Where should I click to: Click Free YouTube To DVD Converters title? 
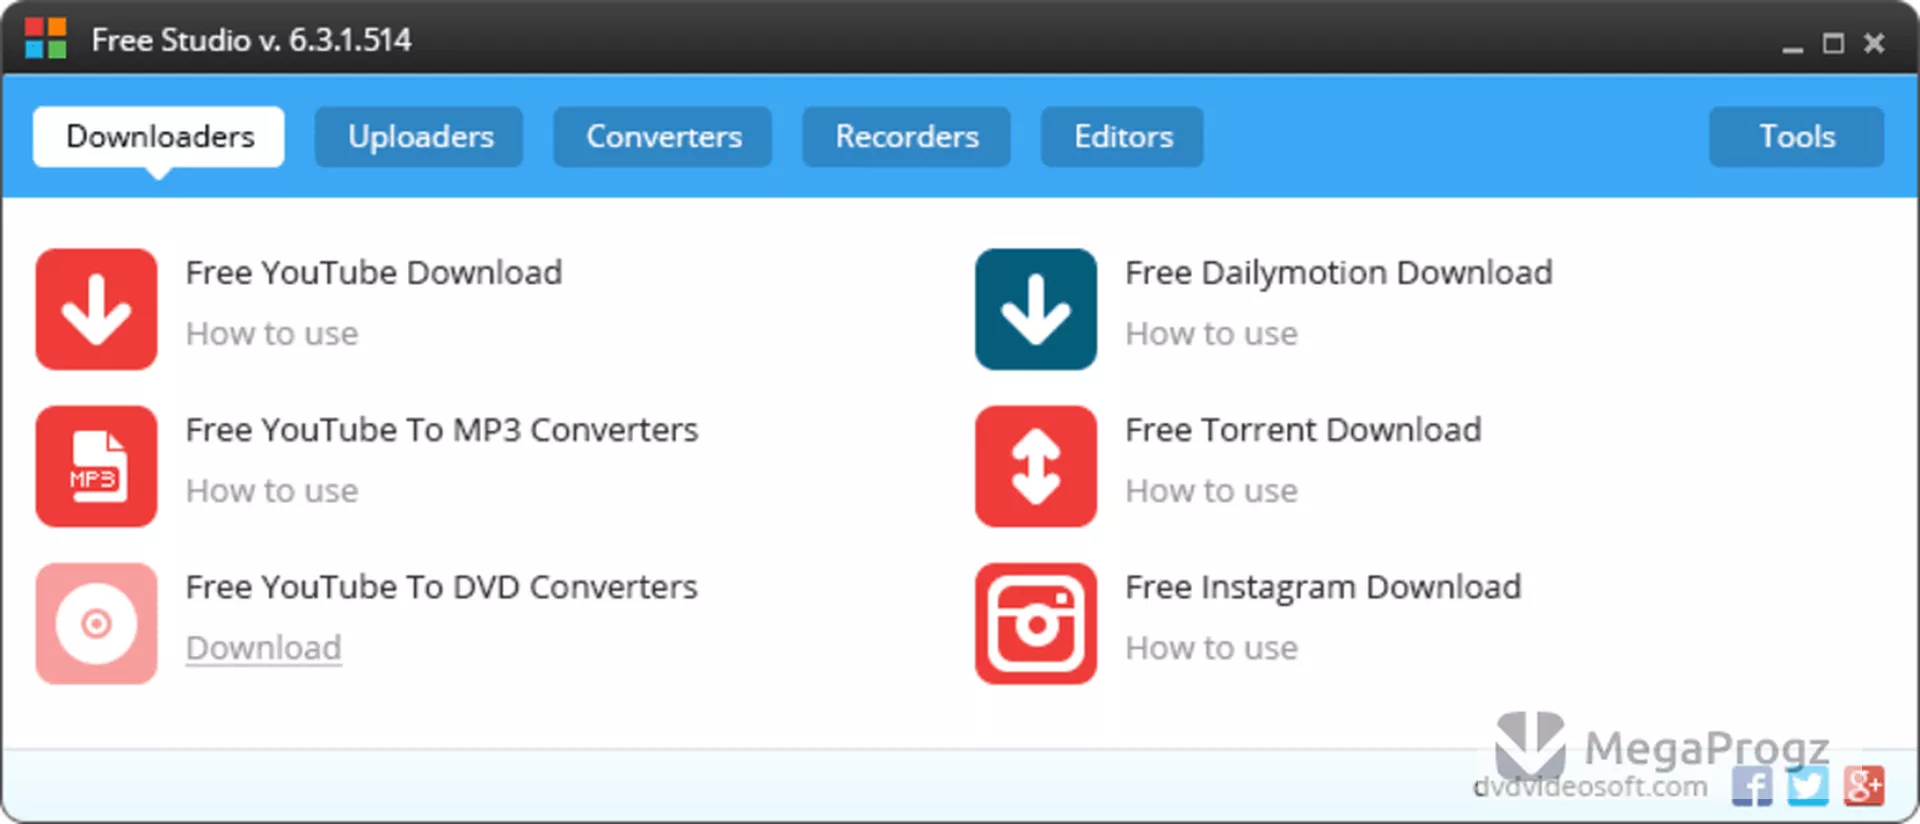[442, 587]
